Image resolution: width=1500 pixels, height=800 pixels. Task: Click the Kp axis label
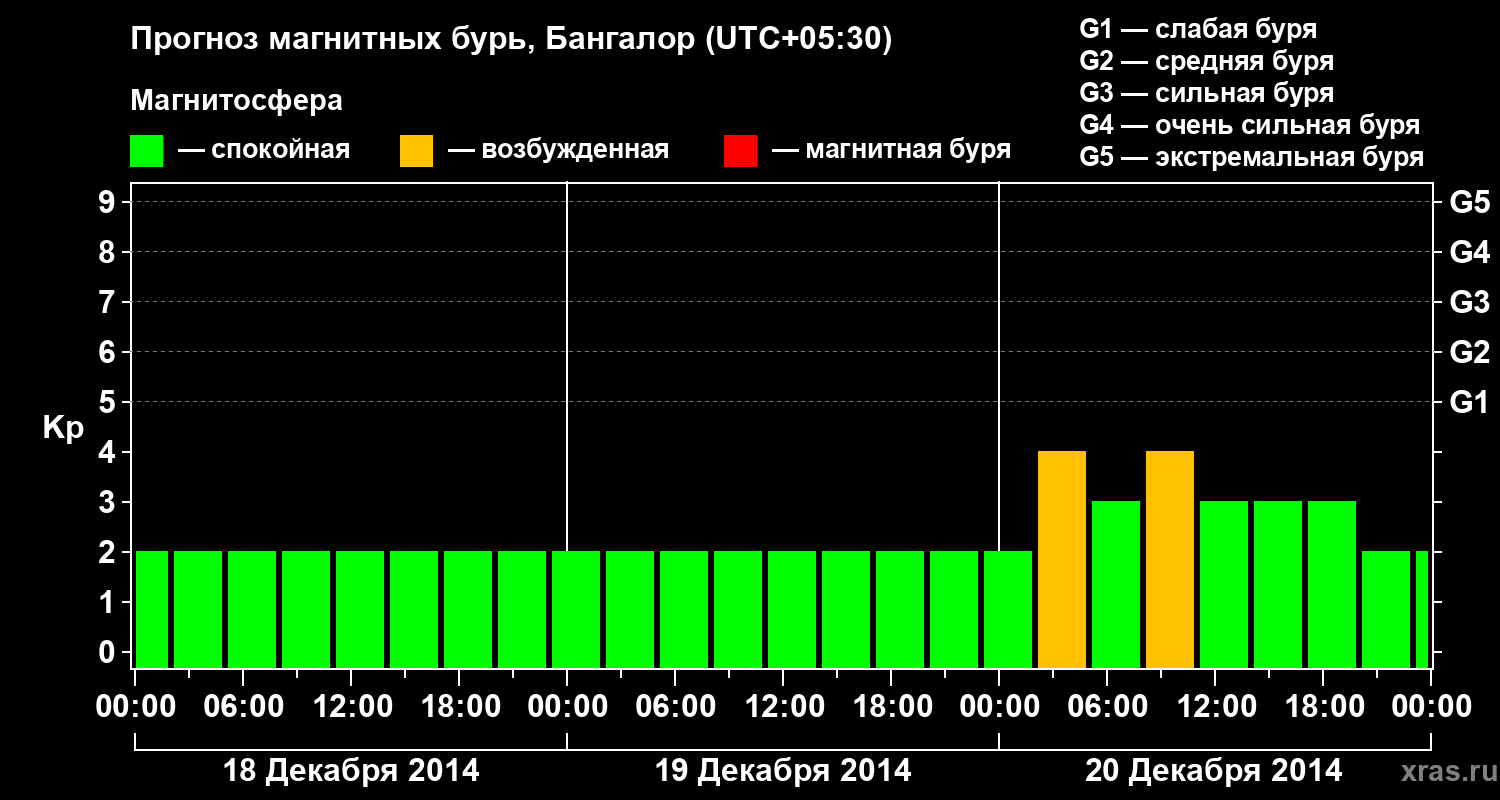63,428
